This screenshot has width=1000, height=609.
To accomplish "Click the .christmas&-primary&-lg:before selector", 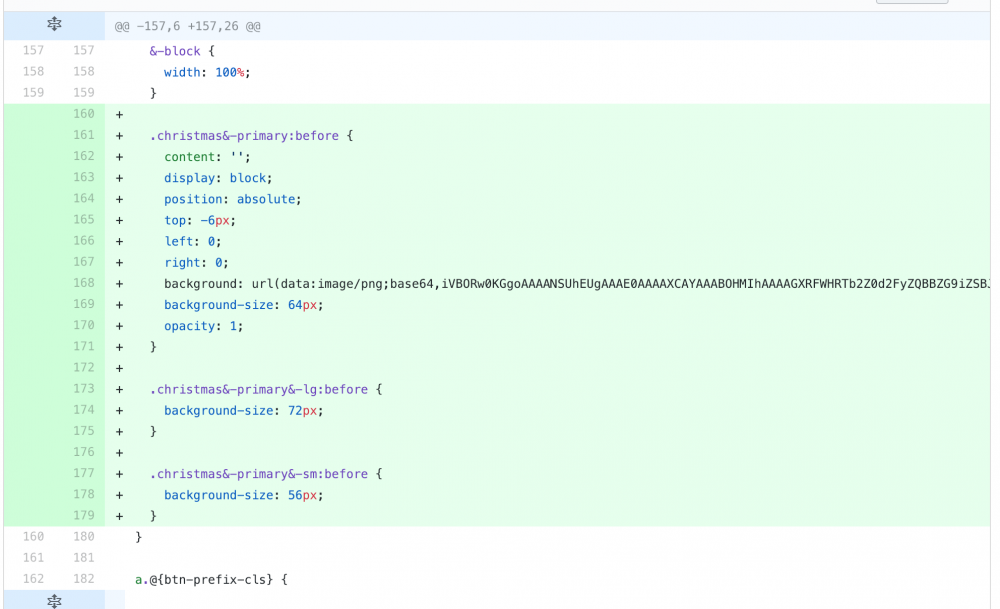I will pos(266,389).
